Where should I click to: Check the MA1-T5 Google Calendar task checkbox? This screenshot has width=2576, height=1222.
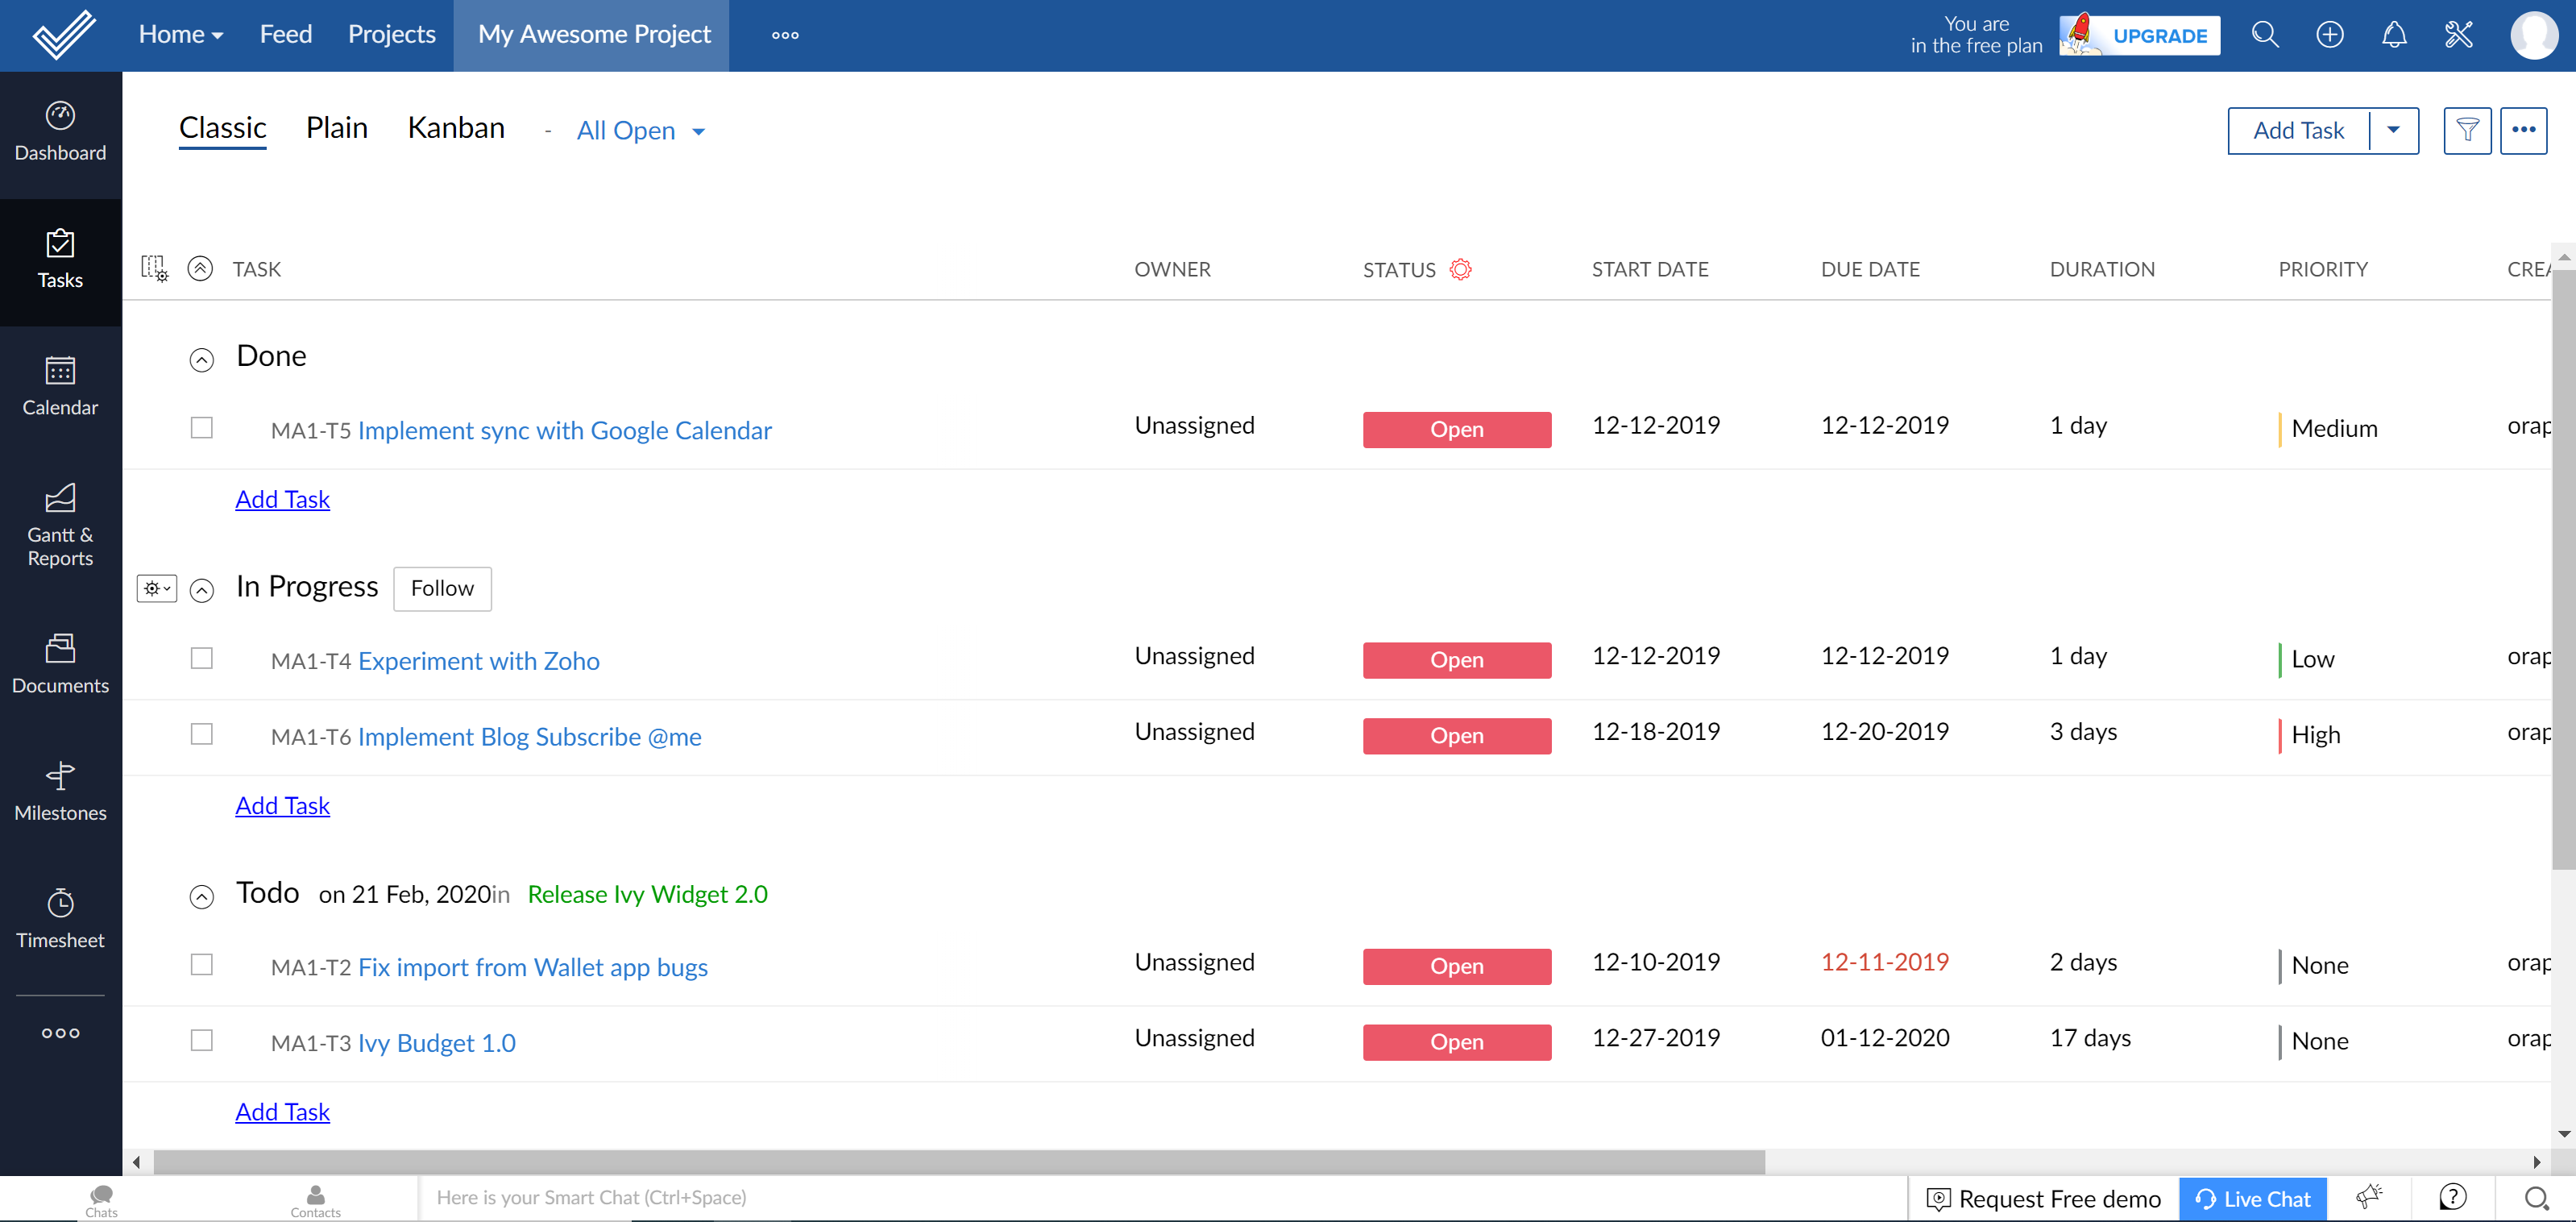tap(201, 427)
